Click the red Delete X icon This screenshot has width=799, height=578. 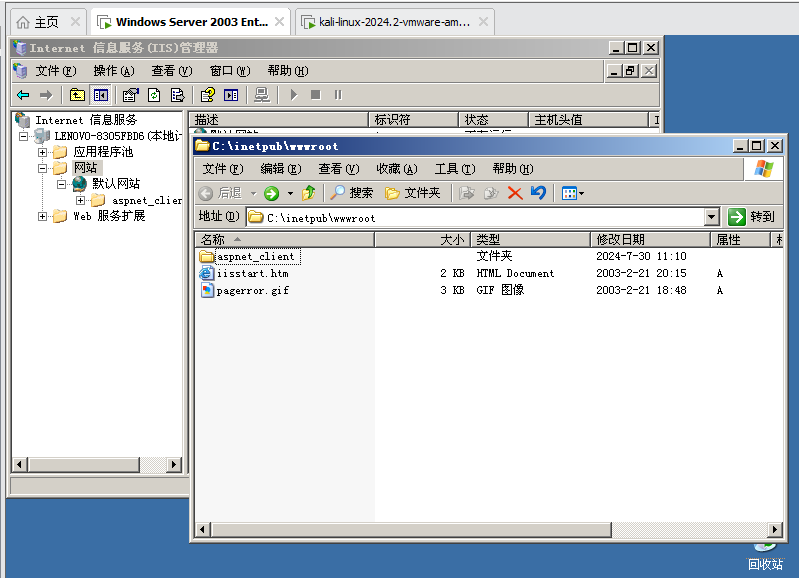pyautogui.click(x=515, y=193)
